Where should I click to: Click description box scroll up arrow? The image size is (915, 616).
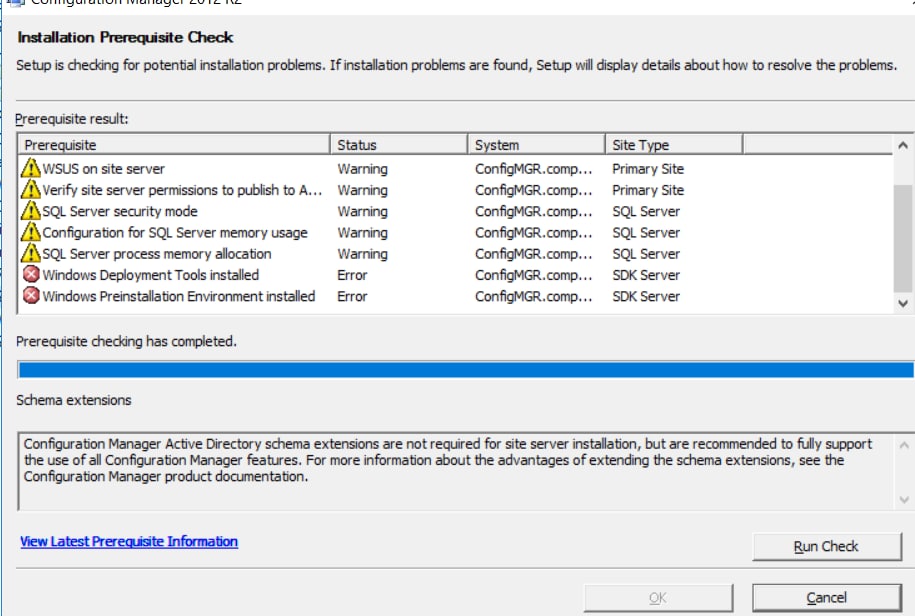904,446
